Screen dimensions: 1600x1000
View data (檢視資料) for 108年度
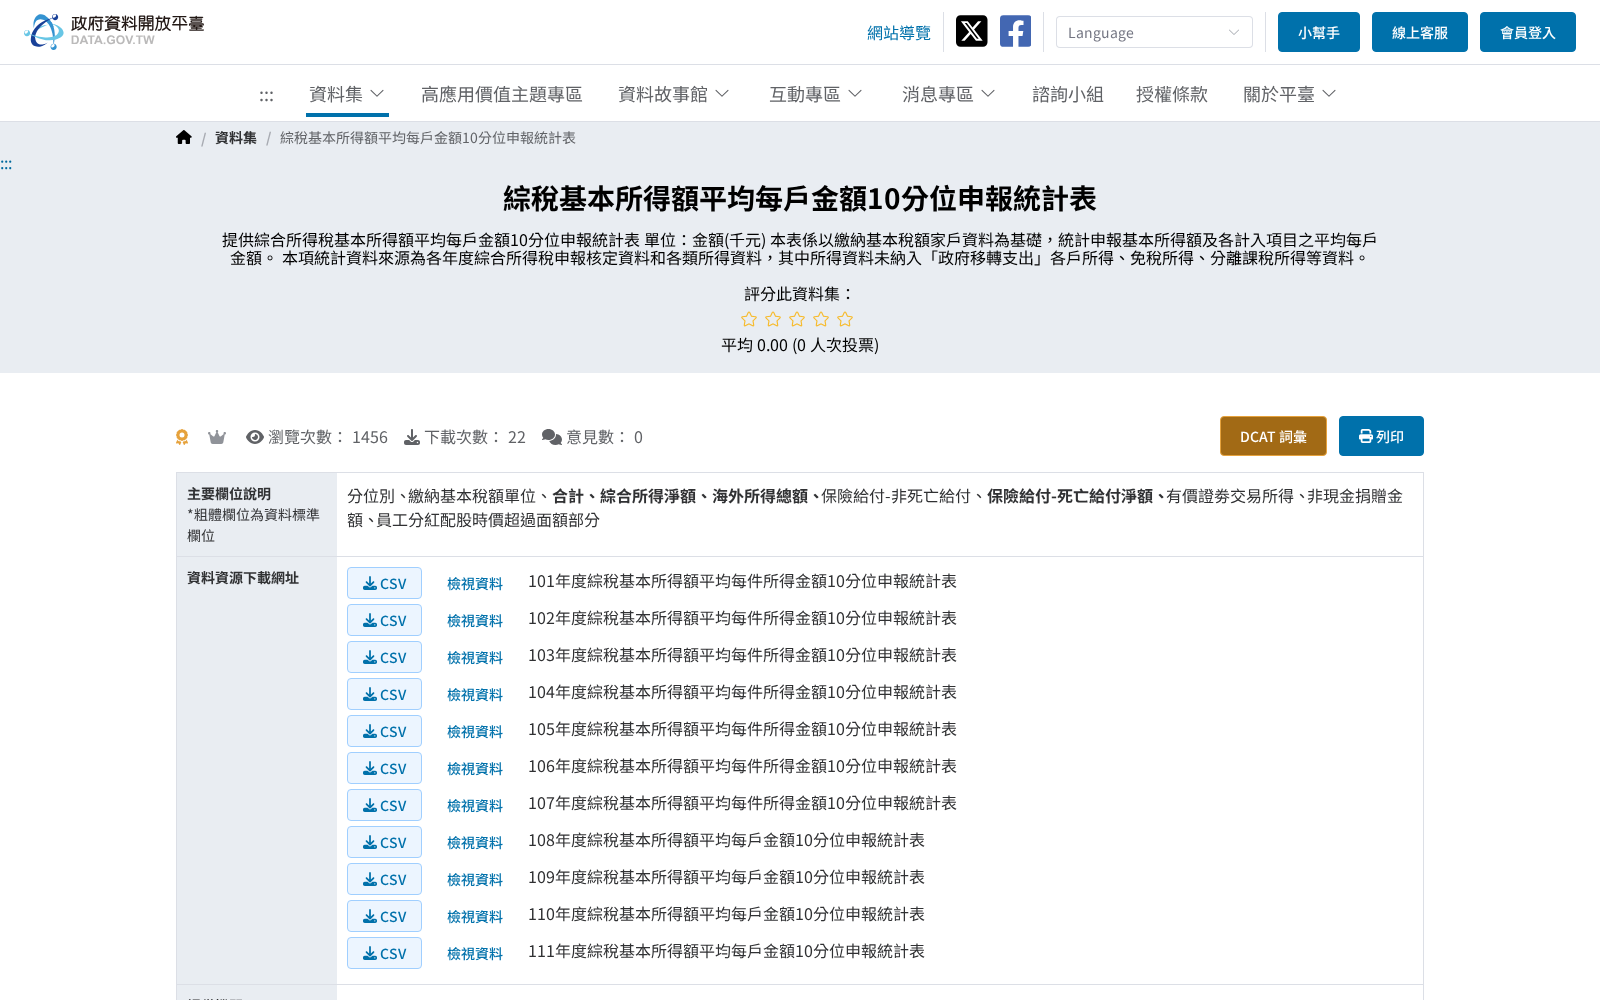pos(475,843)
